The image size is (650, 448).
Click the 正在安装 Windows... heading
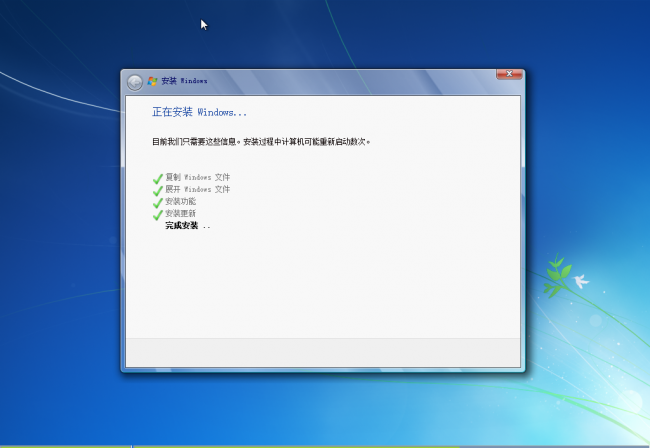click(199, 112)
